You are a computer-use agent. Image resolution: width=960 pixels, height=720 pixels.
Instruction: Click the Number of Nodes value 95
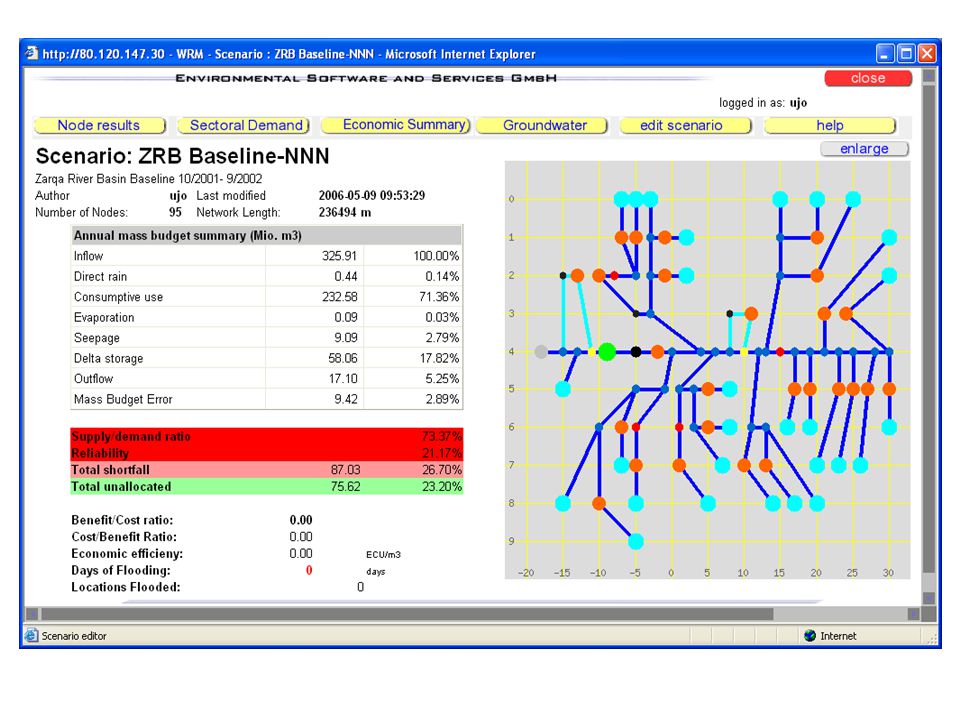(176, 212)
